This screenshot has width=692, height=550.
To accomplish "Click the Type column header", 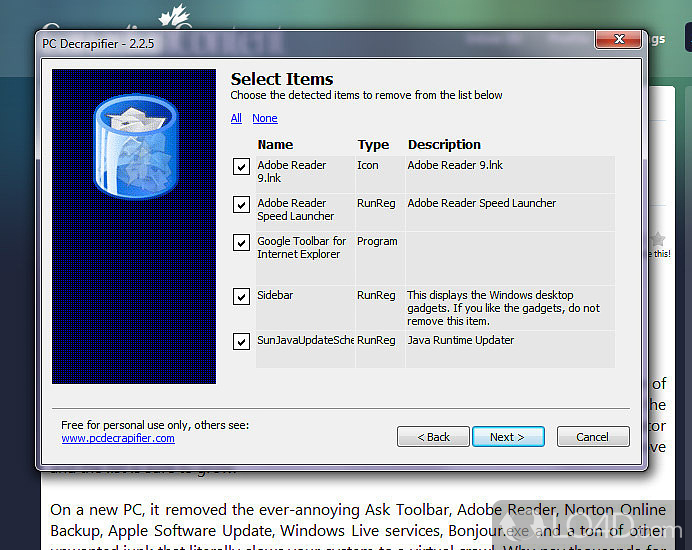I will click(x=373, y=145).
